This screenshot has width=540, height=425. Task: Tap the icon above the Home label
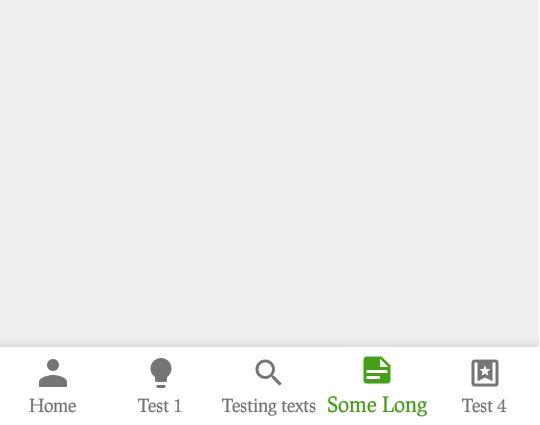(x=53, y=373)
